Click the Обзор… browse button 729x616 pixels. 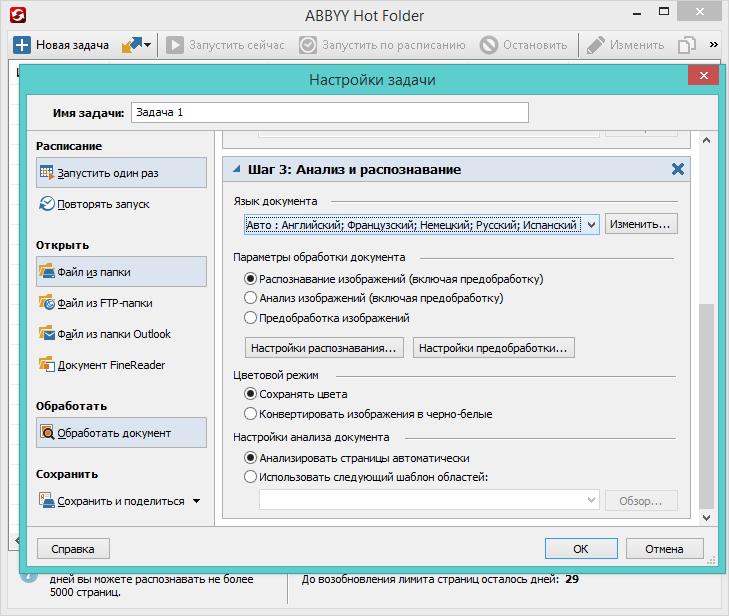641,501
